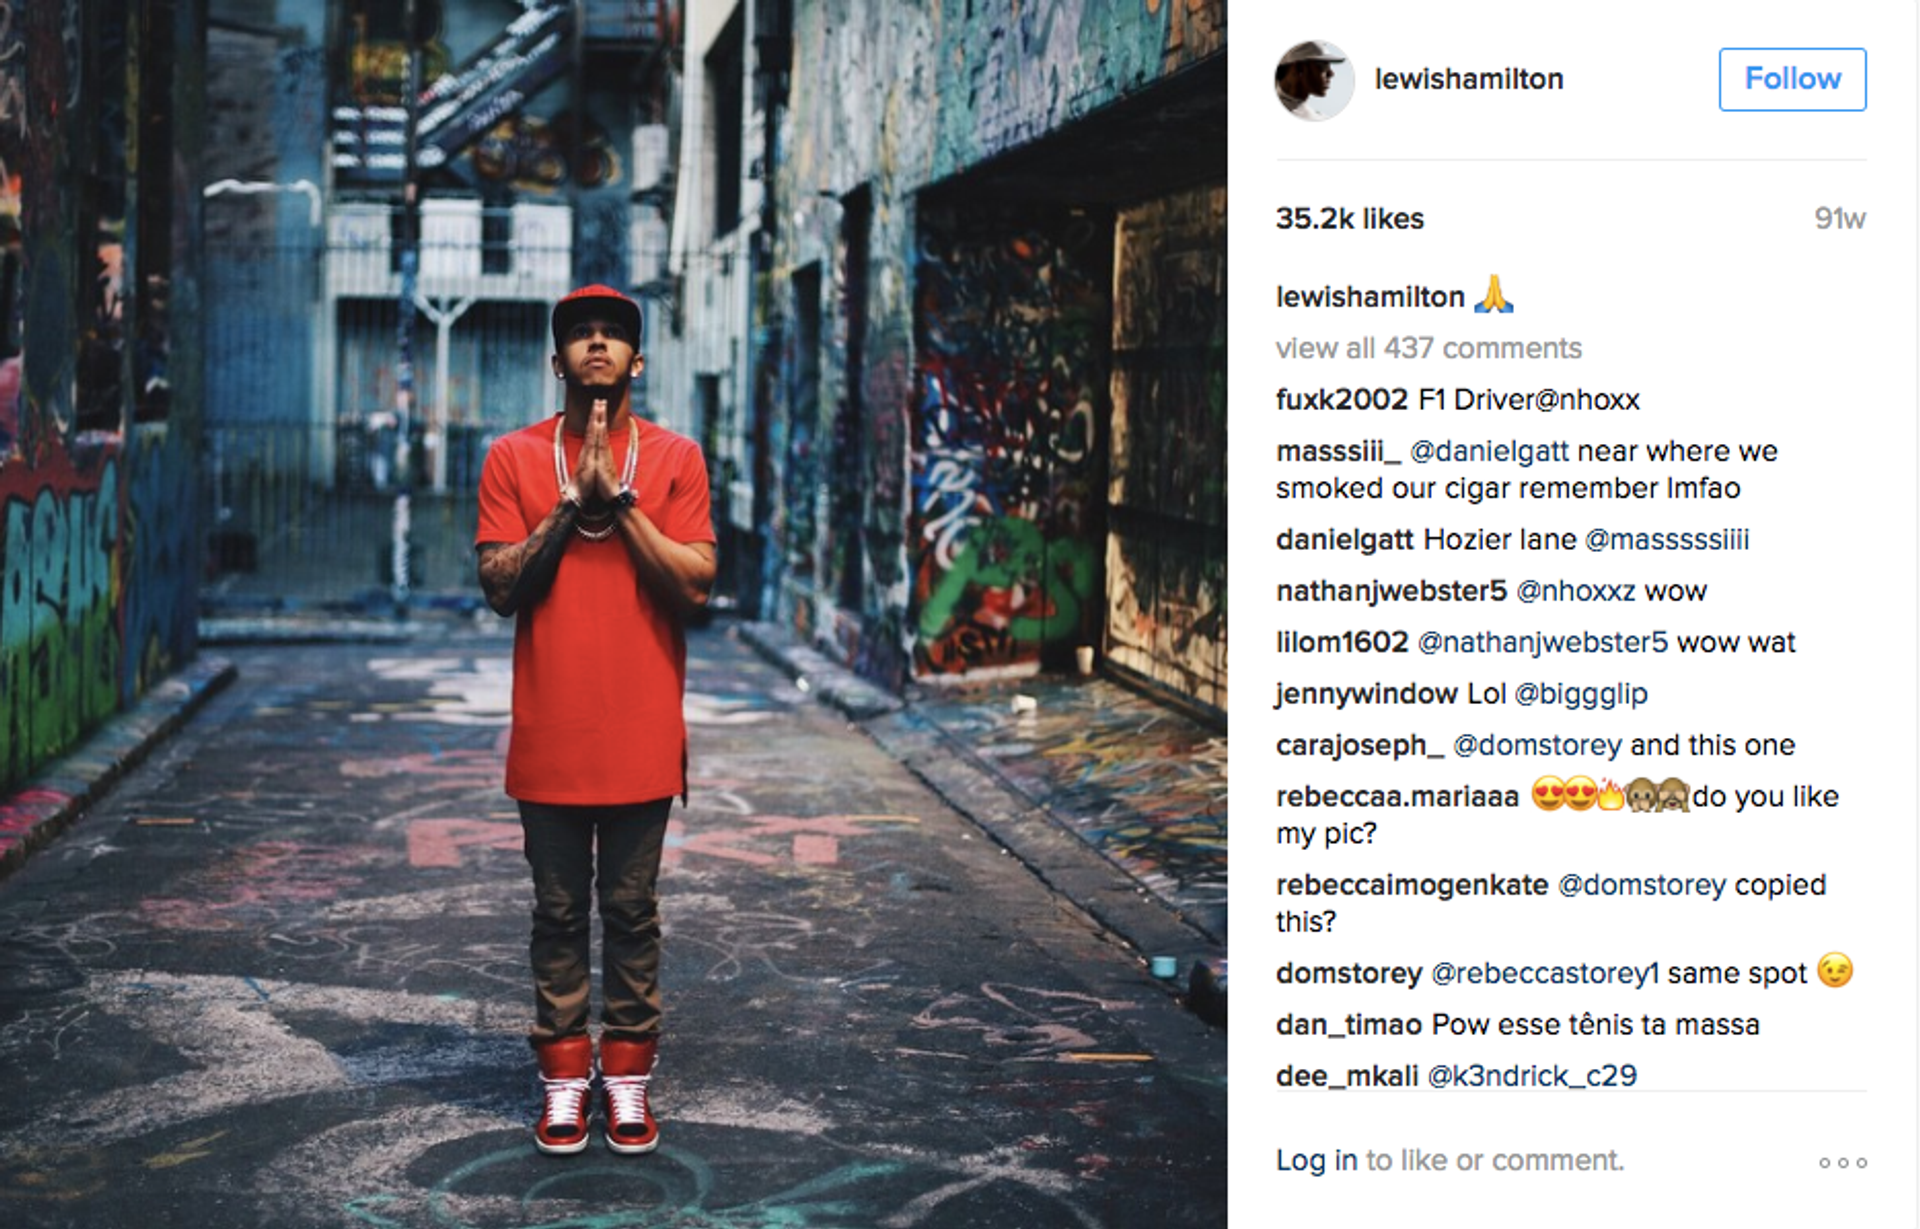Follow the @nhoxxz mention
The height and width of the screenshot is (1229, 1920).
[x=1576, y=590]
